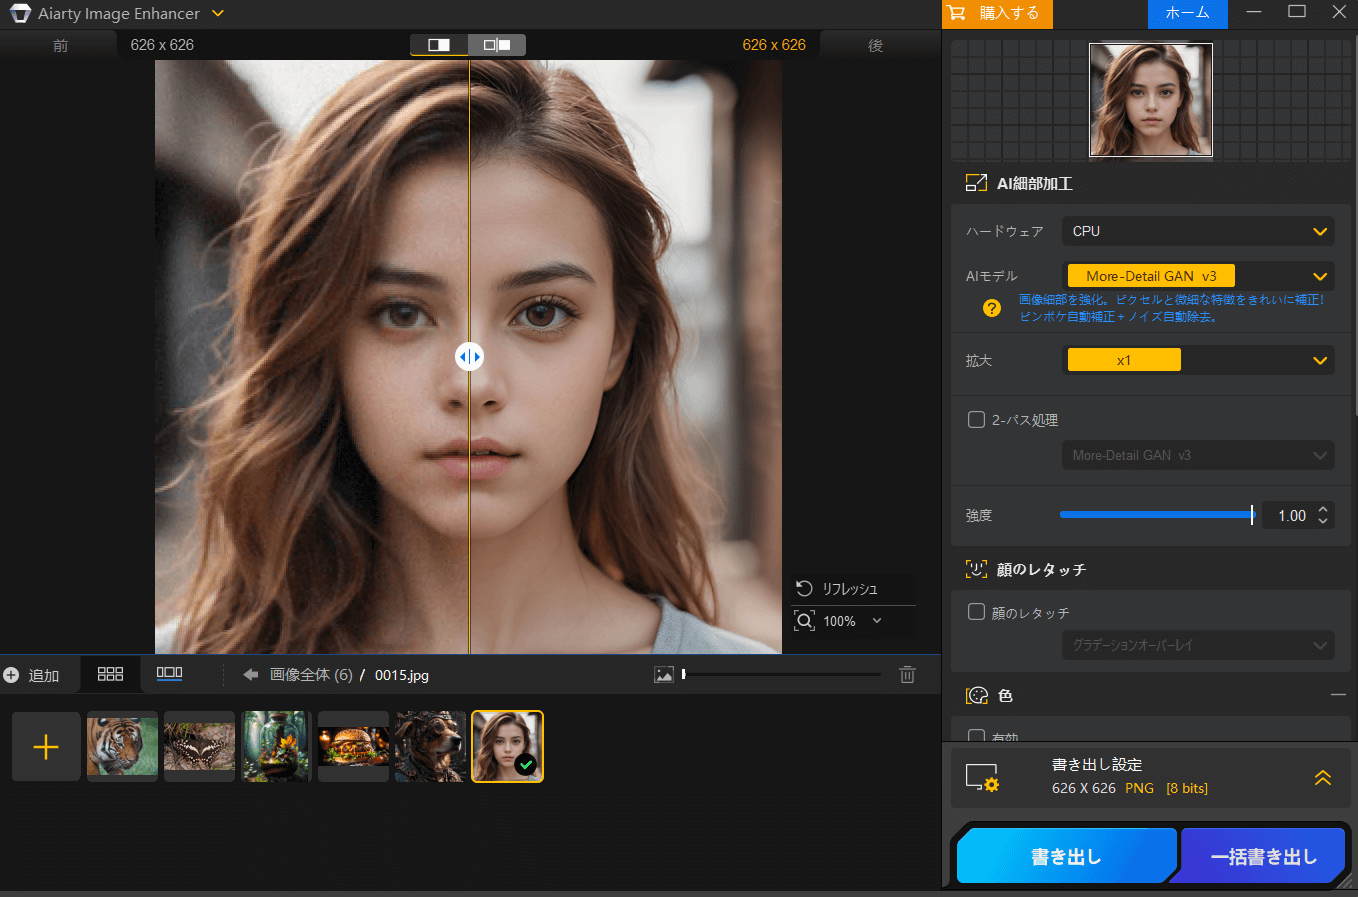1358x897 pixels.
Task: Expand the 書き出し設定 export settings panel
Action: click(x=1322, y=777)
